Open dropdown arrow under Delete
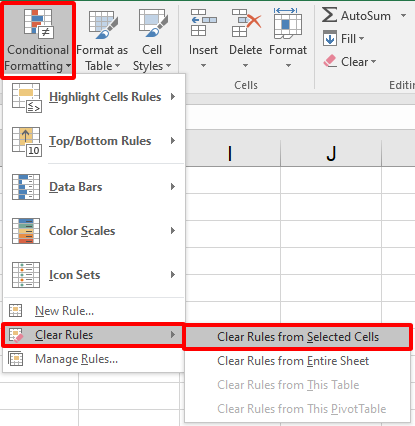415x426 pixels. (x=245, y=66)
